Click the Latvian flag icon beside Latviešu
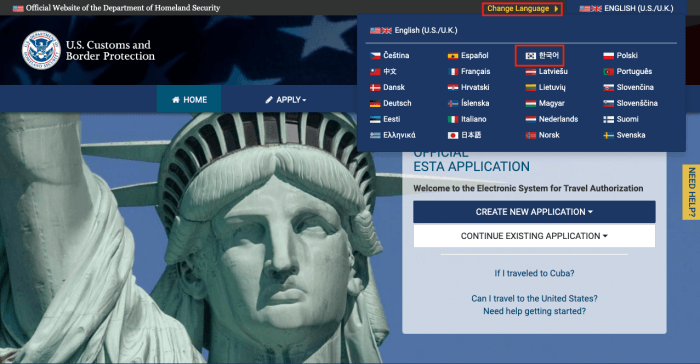This screenshot has height=364, width=700. pyautogui.click(x=530, y=71)
